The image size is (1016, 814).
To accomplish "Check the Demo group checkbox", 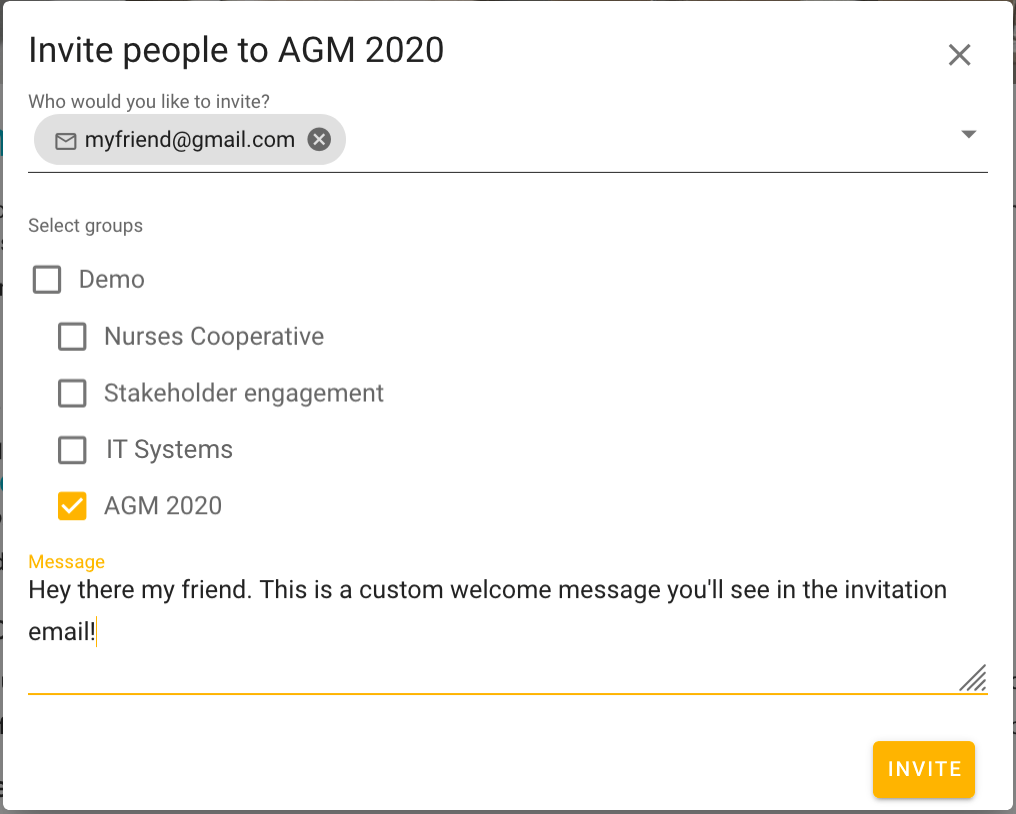I will 47,279.
